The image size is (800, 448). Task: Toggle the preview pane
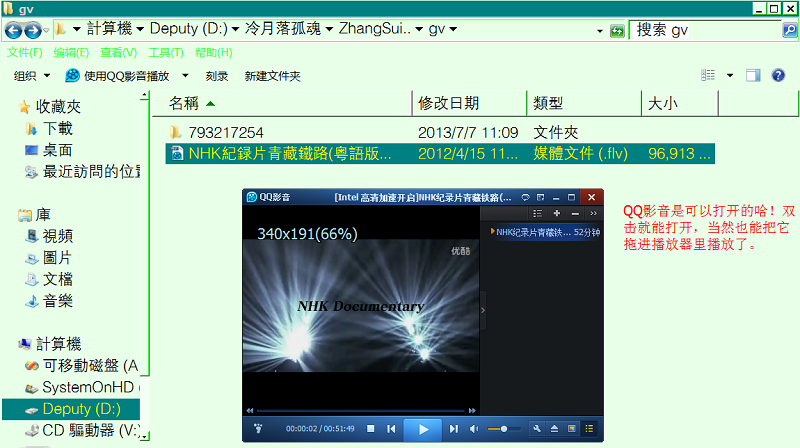pos(753,76)
